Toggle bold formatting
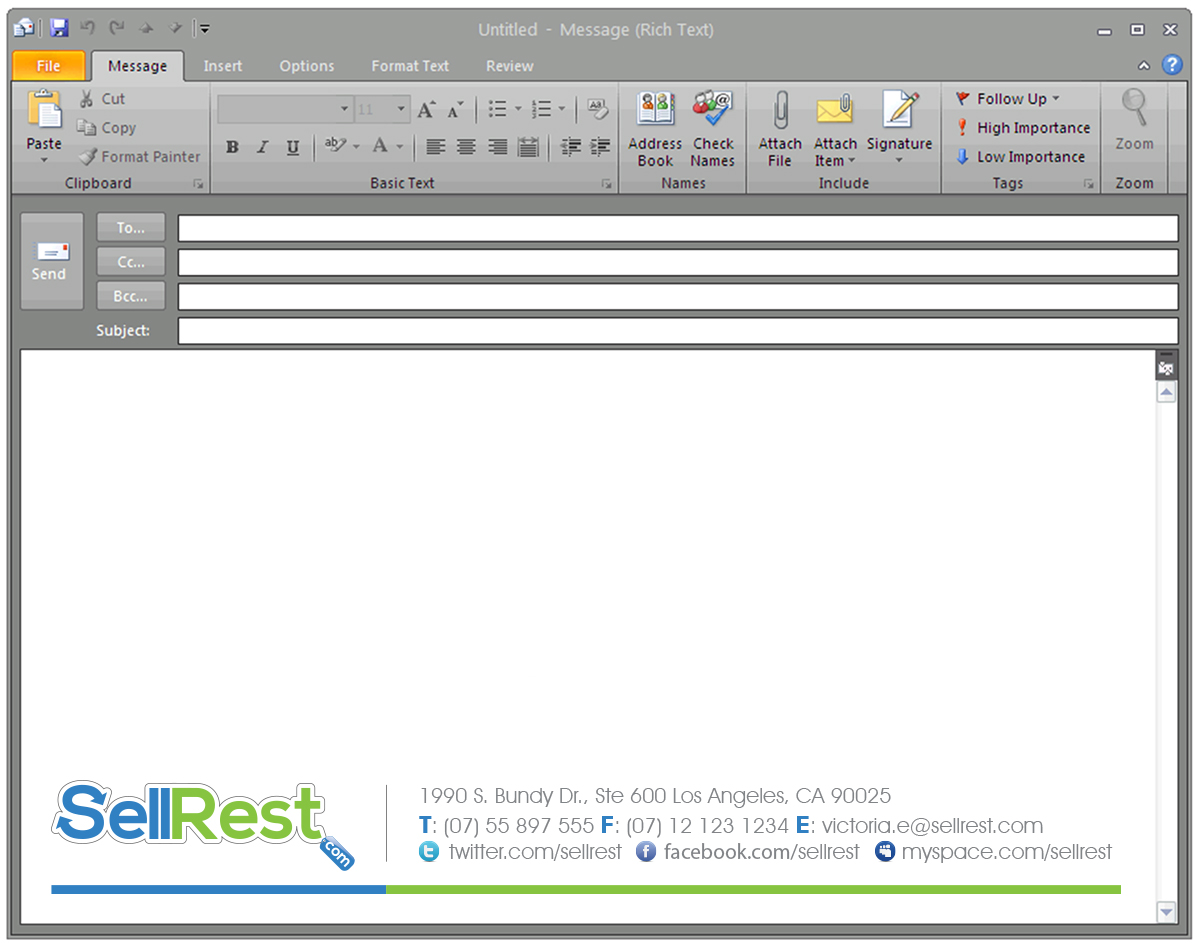Screen dimensions: 1200x946 (232, 147)
